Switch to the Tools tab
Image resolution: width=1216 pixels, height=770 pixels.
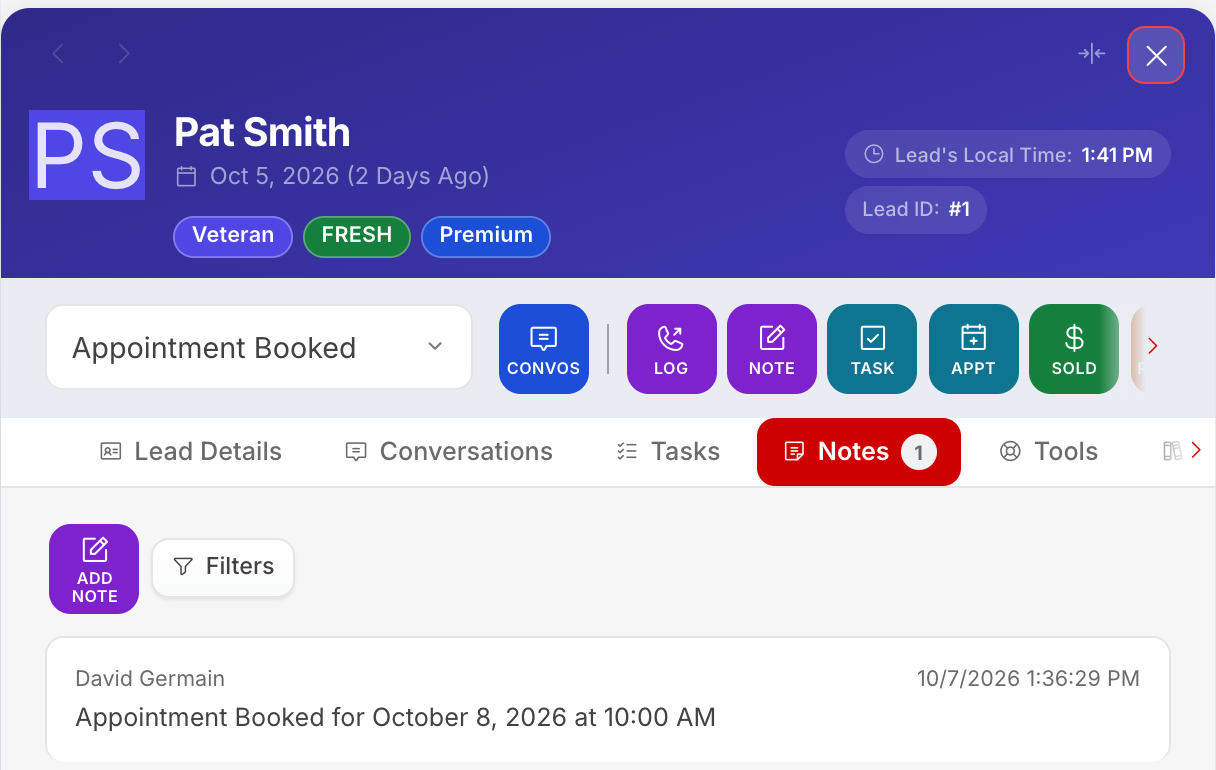click(1049, 452)
